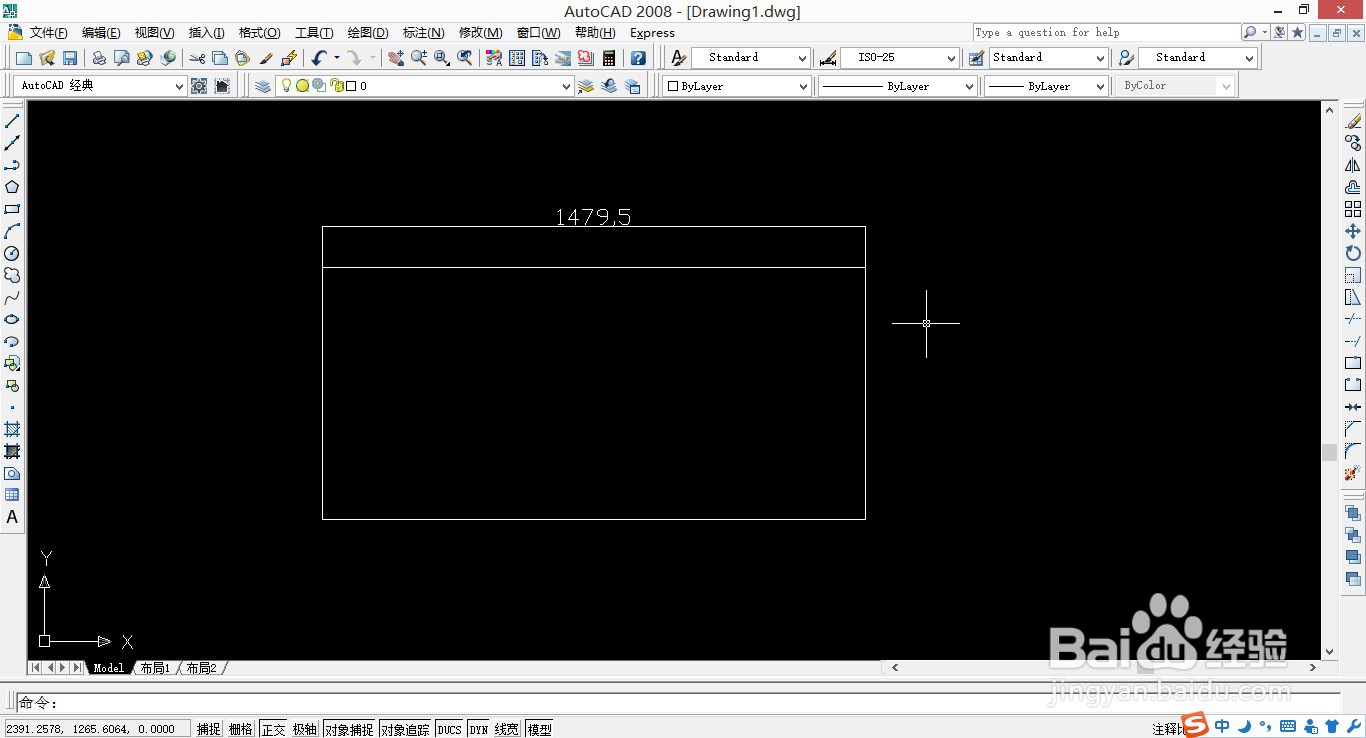Select the Line draw tool
This screenshot has height=738, width=1366.
(x=12, y=121)
